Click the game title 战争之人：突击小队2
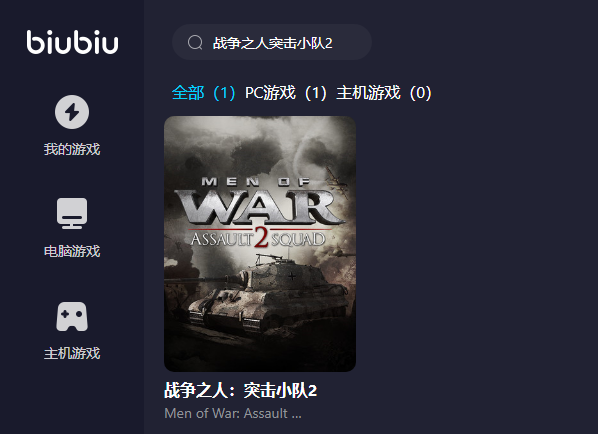This screenshot has width=598, height=434. point(241,391)
